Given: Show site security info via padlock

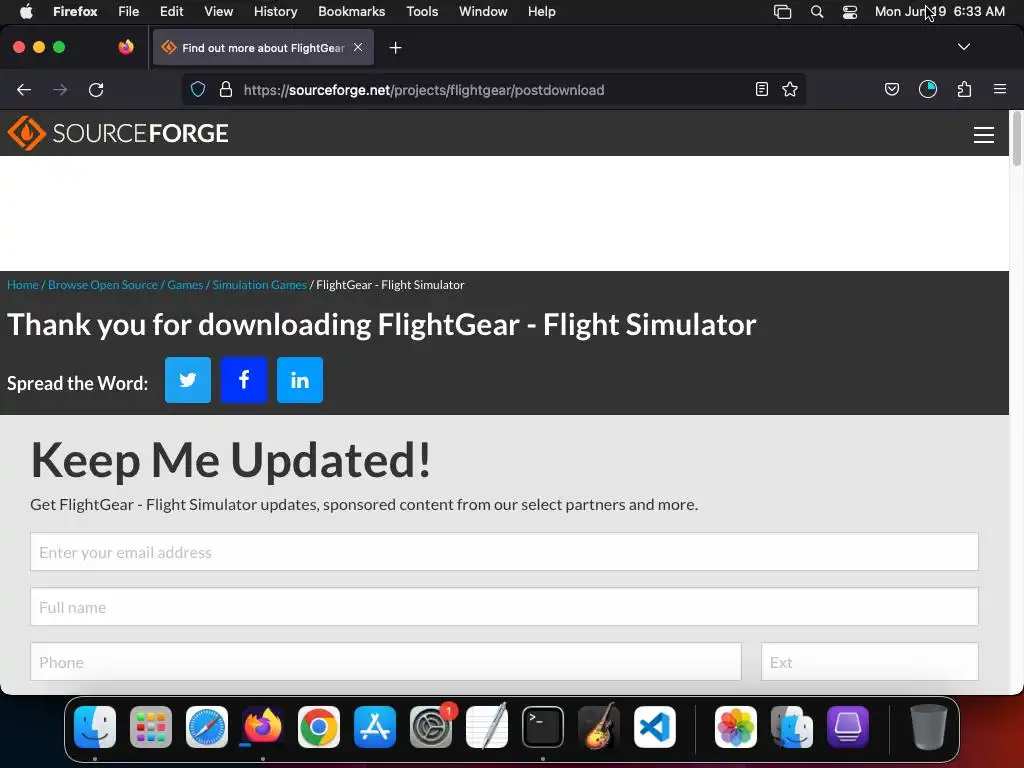Looking at the screenshot, I should pyautogui.click(x=226, y=89).
